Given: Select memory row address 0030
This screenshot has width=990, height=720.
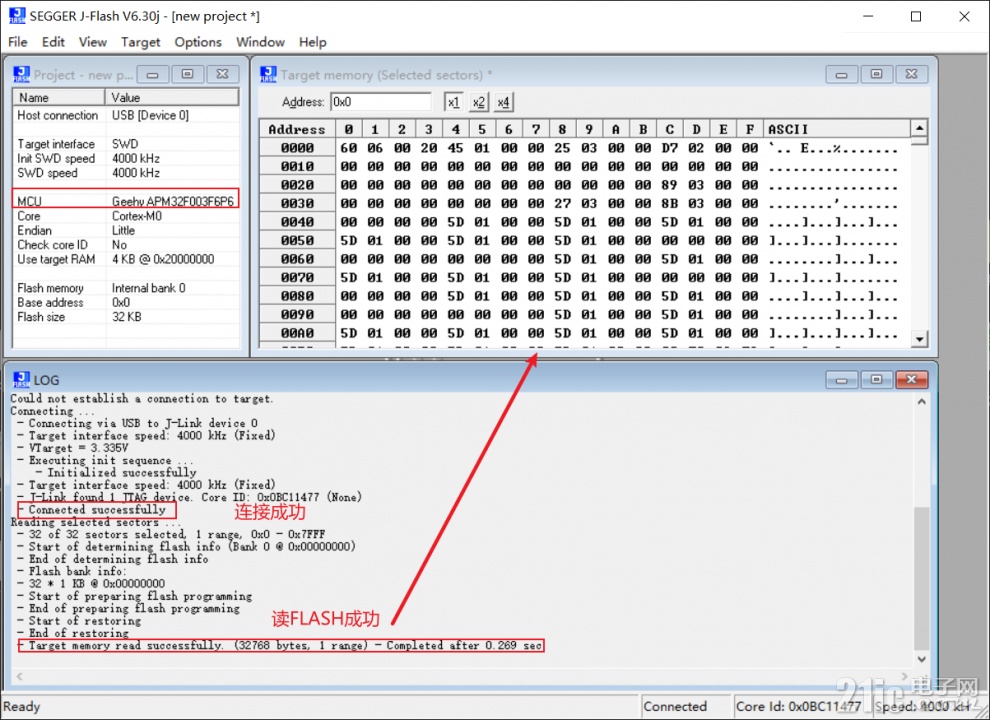Looking at the screenshot, I should coord(297,203).
